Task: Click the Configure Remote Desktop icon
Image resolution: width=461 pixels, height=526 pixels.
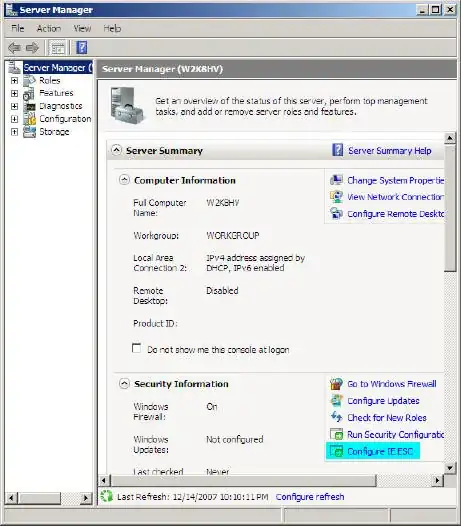Action: tap(337, 213)
